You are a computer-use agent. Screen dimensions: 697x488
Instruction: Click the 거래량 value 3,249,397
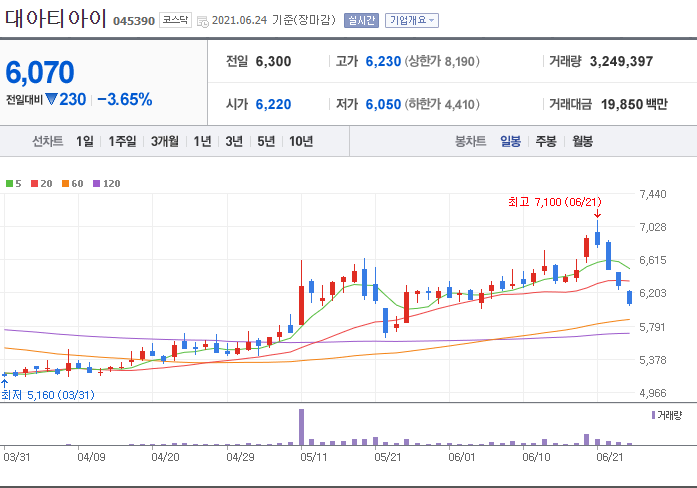tap(621, 61)
